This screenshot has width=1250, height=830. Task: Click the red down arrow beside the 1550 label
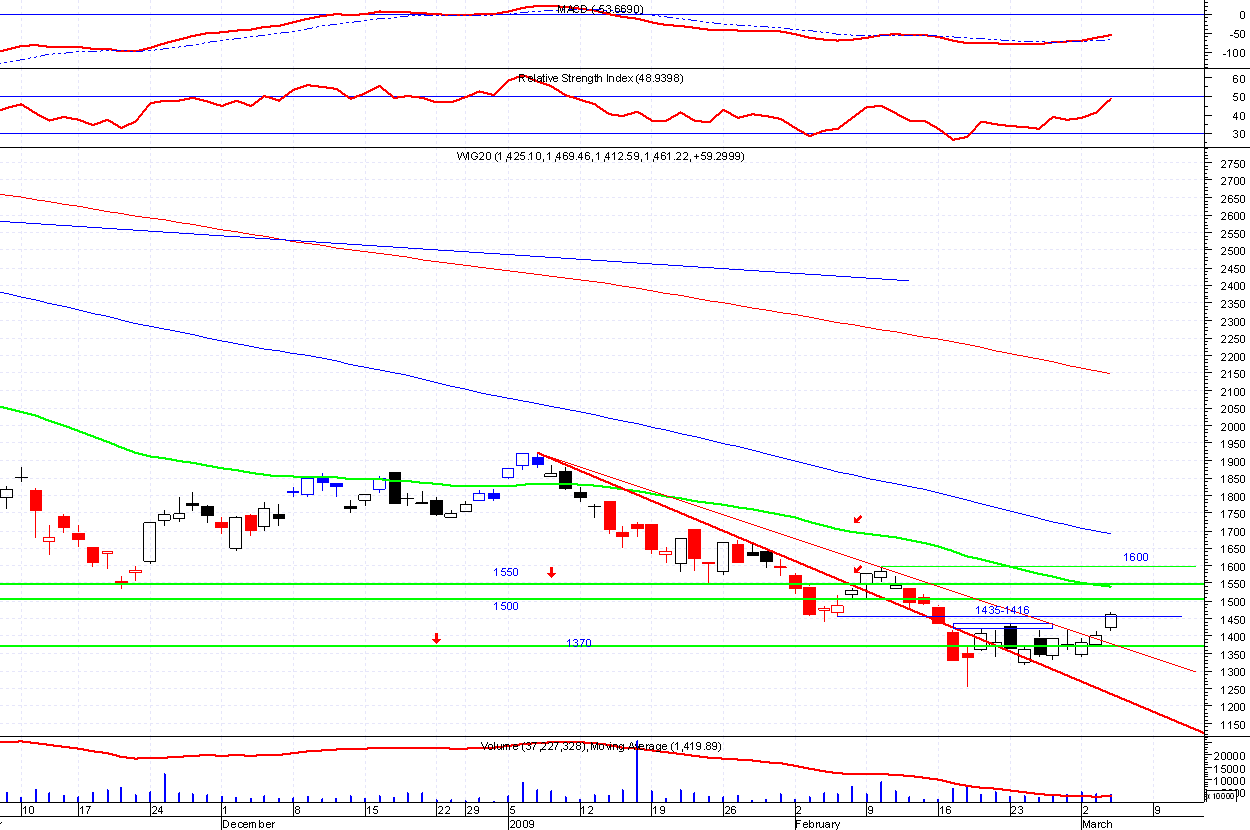(x=551, y=572)
